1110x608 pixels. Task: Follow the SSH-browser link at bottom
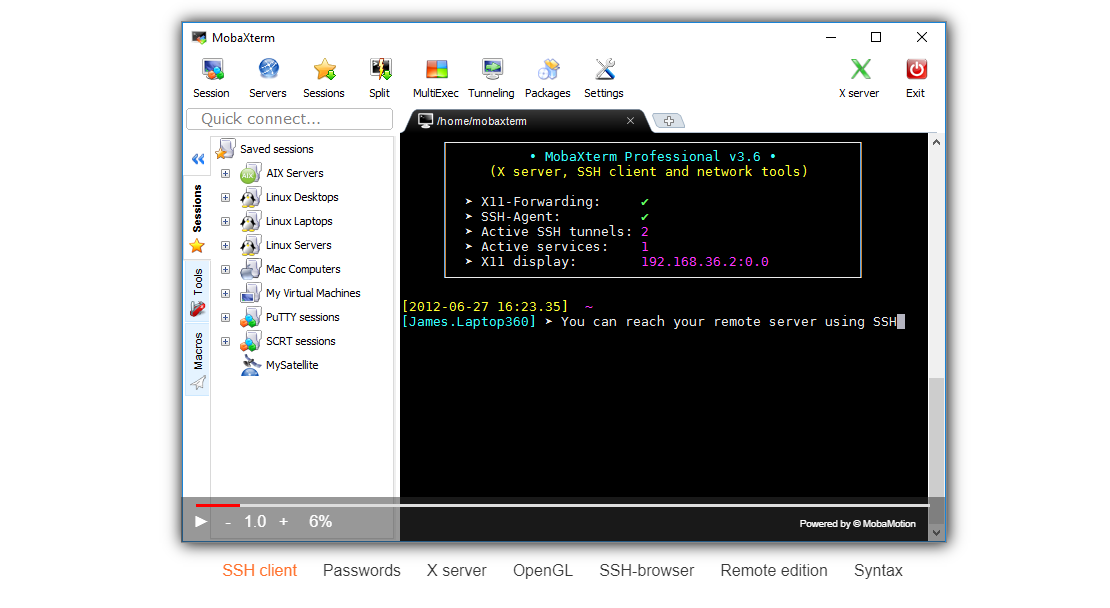646,570
